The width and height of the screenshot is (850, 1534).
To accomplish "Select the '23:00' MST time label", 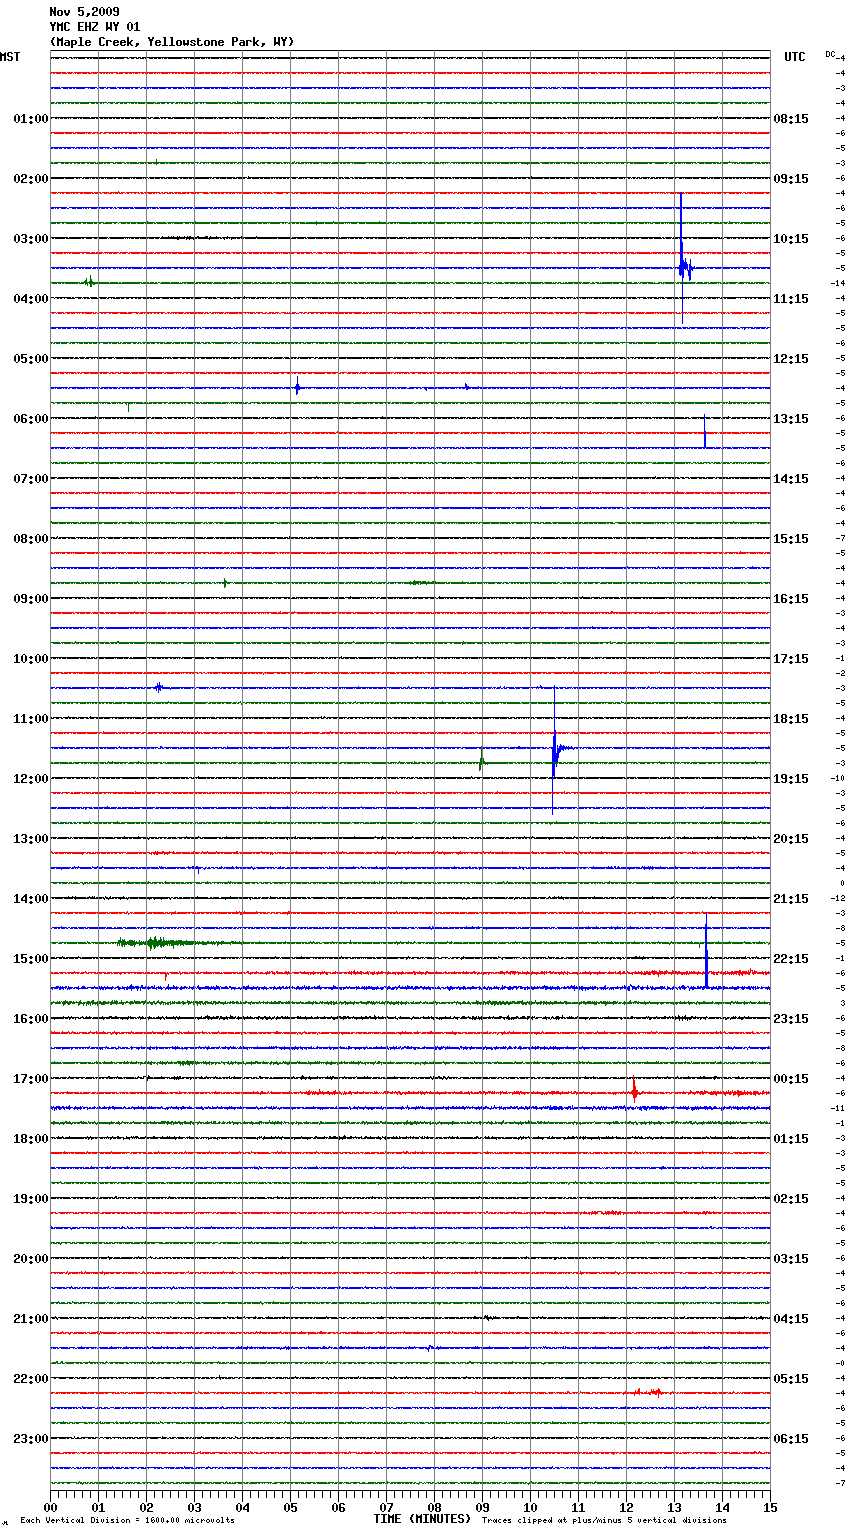I will [x=31, y=1439].
